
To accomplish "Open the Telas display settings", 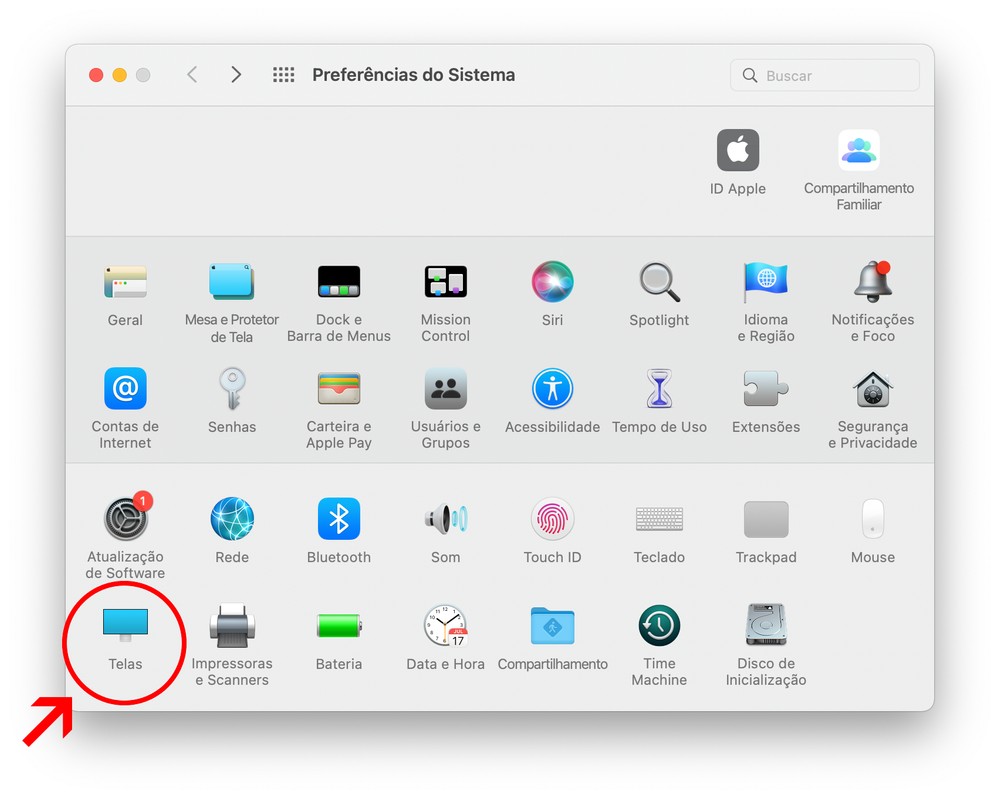I will pyautogui.click(x=125, y=625).
